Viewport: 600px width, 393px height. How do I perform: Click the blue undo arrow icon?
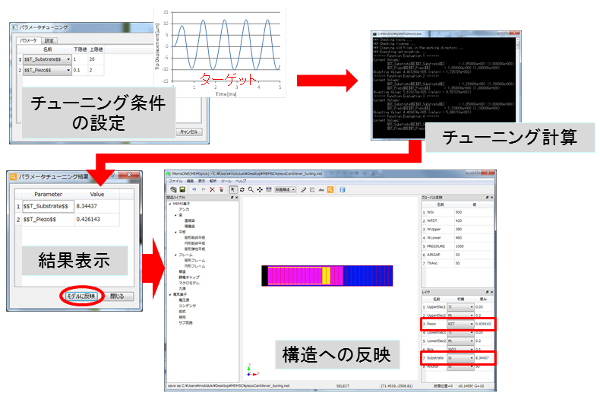194,189
